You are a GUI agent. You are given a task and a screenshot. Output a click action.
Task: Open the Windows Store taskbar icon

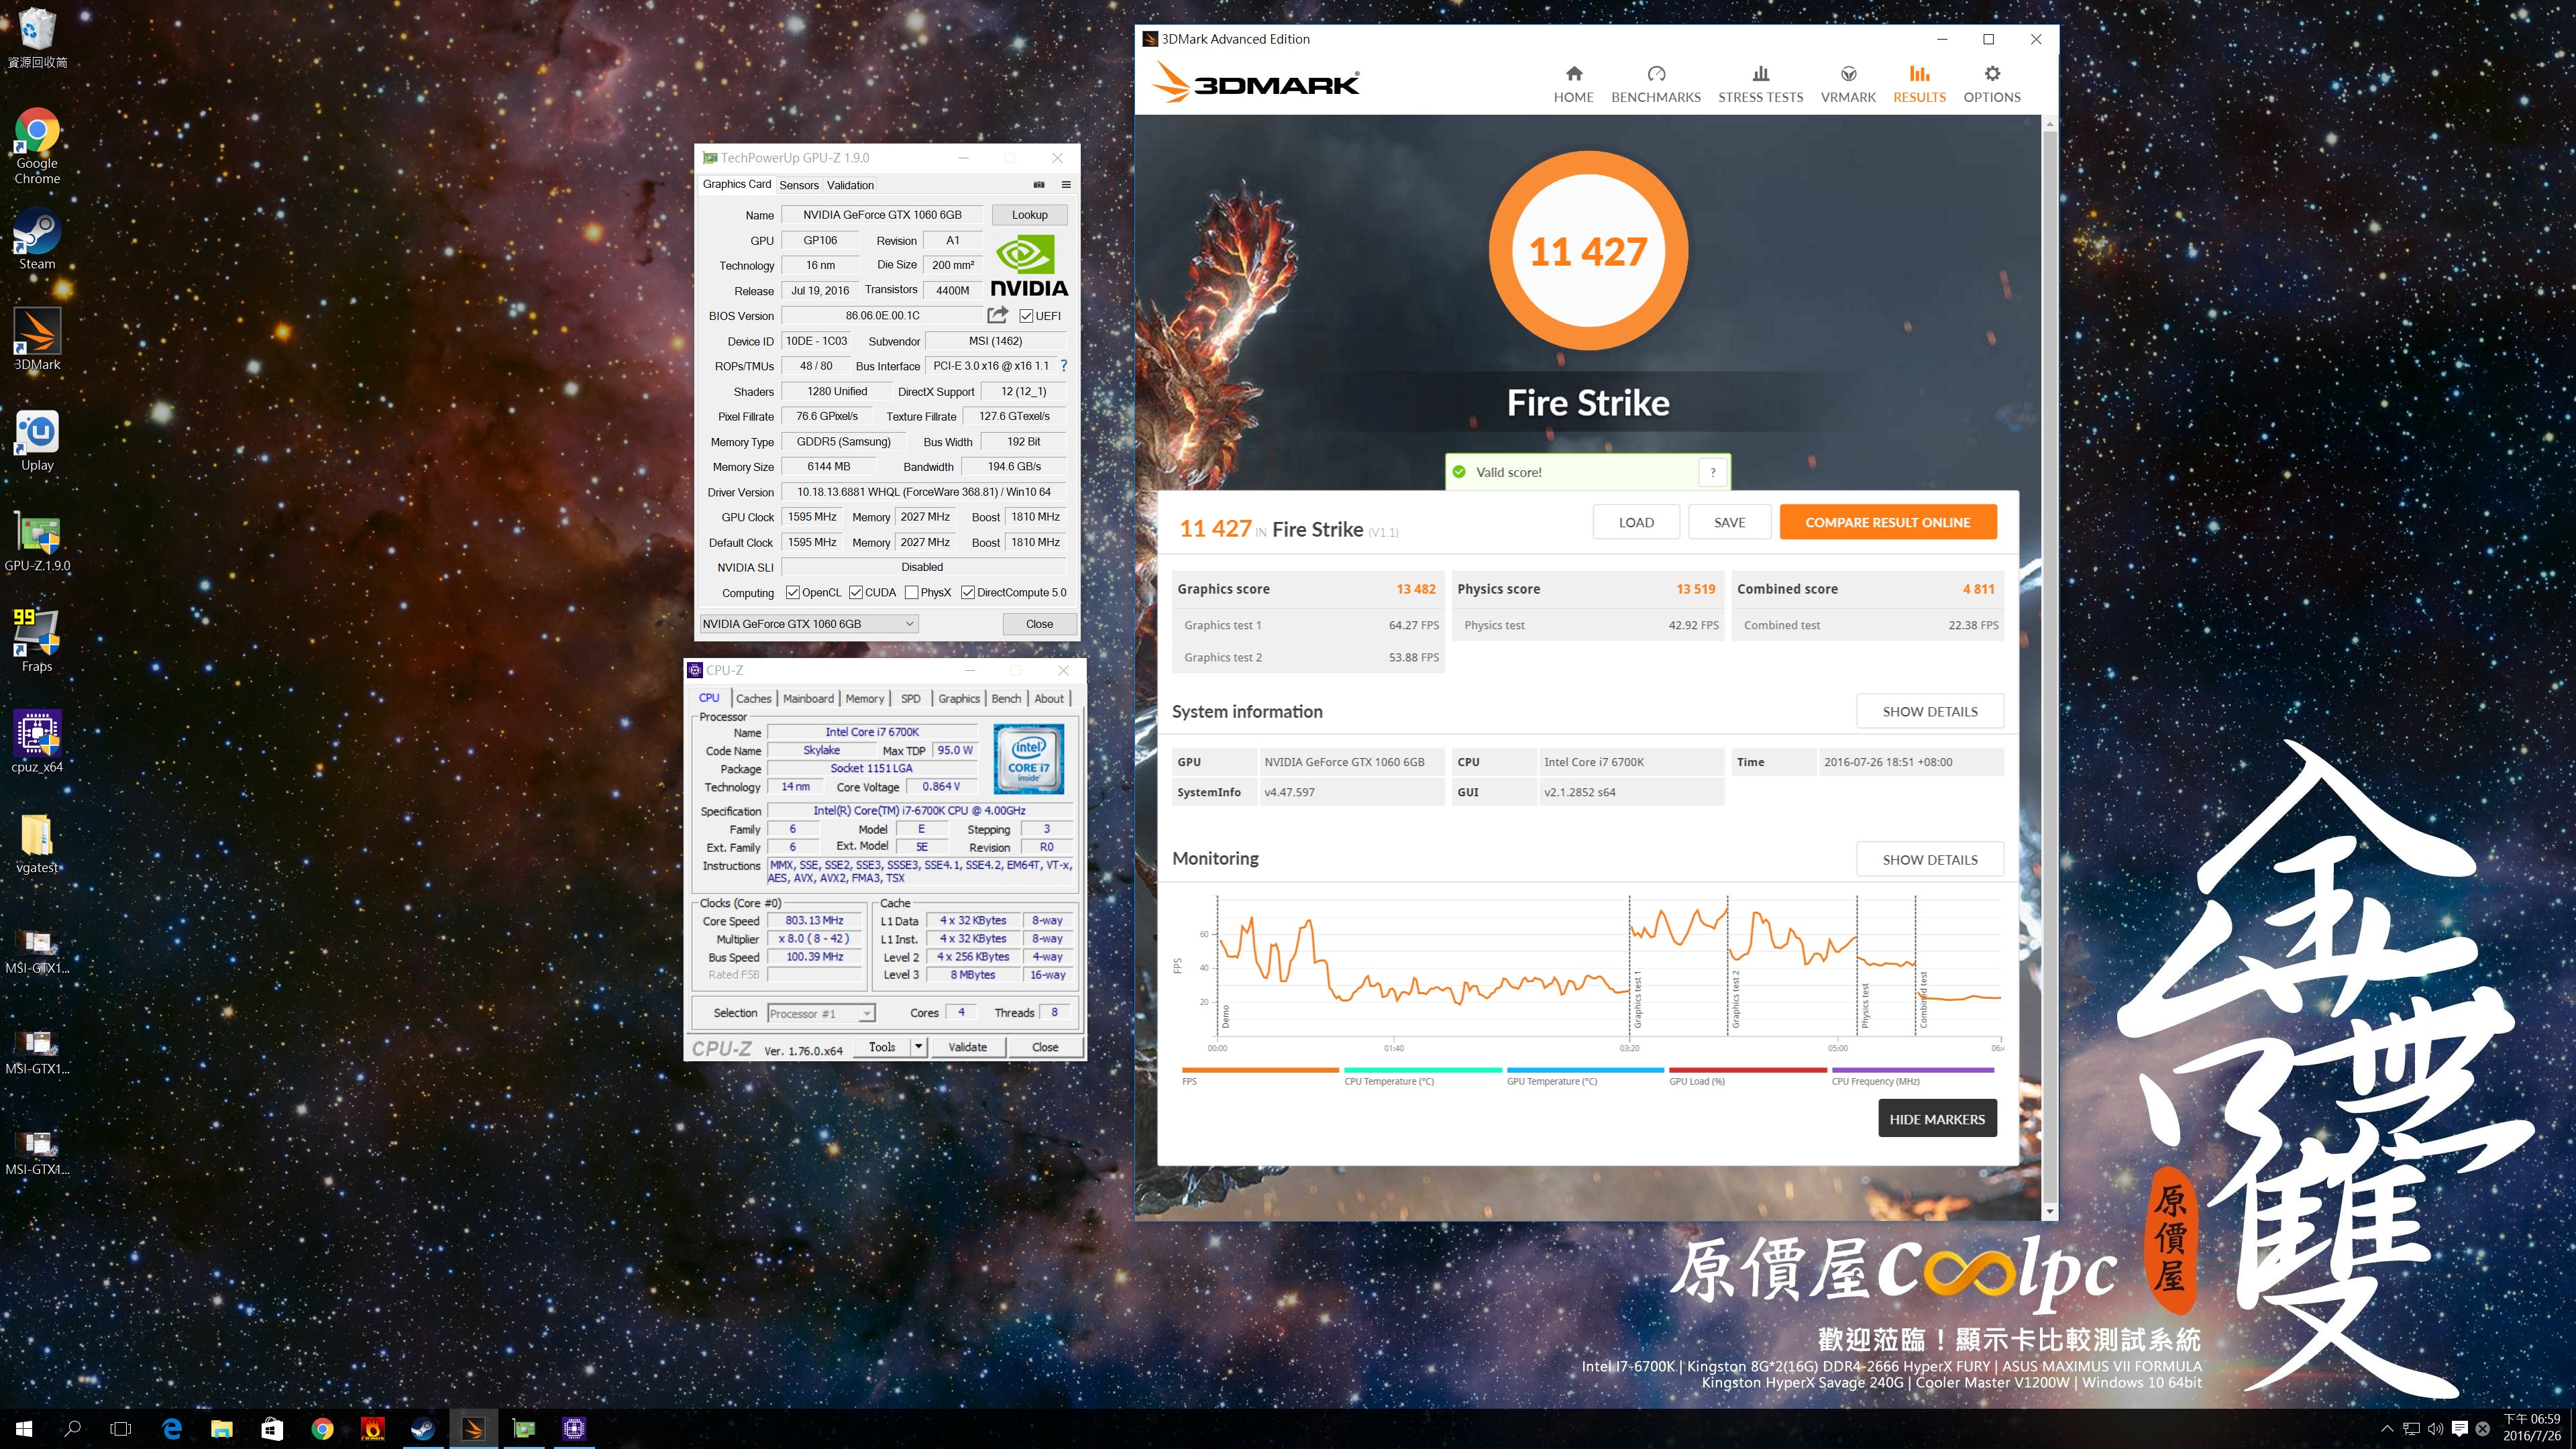[272, 1429]
